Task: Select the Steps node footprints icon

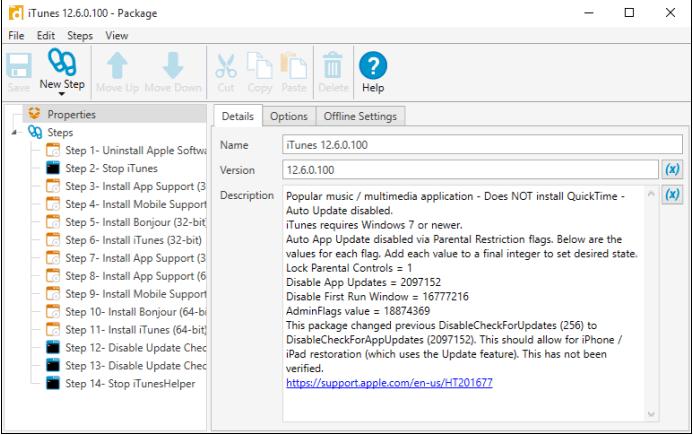Action: click(35, 132)
